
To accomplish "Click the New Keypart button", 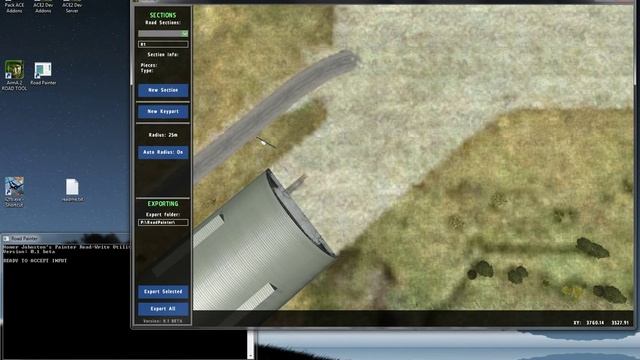I will (x=163, y=111).
